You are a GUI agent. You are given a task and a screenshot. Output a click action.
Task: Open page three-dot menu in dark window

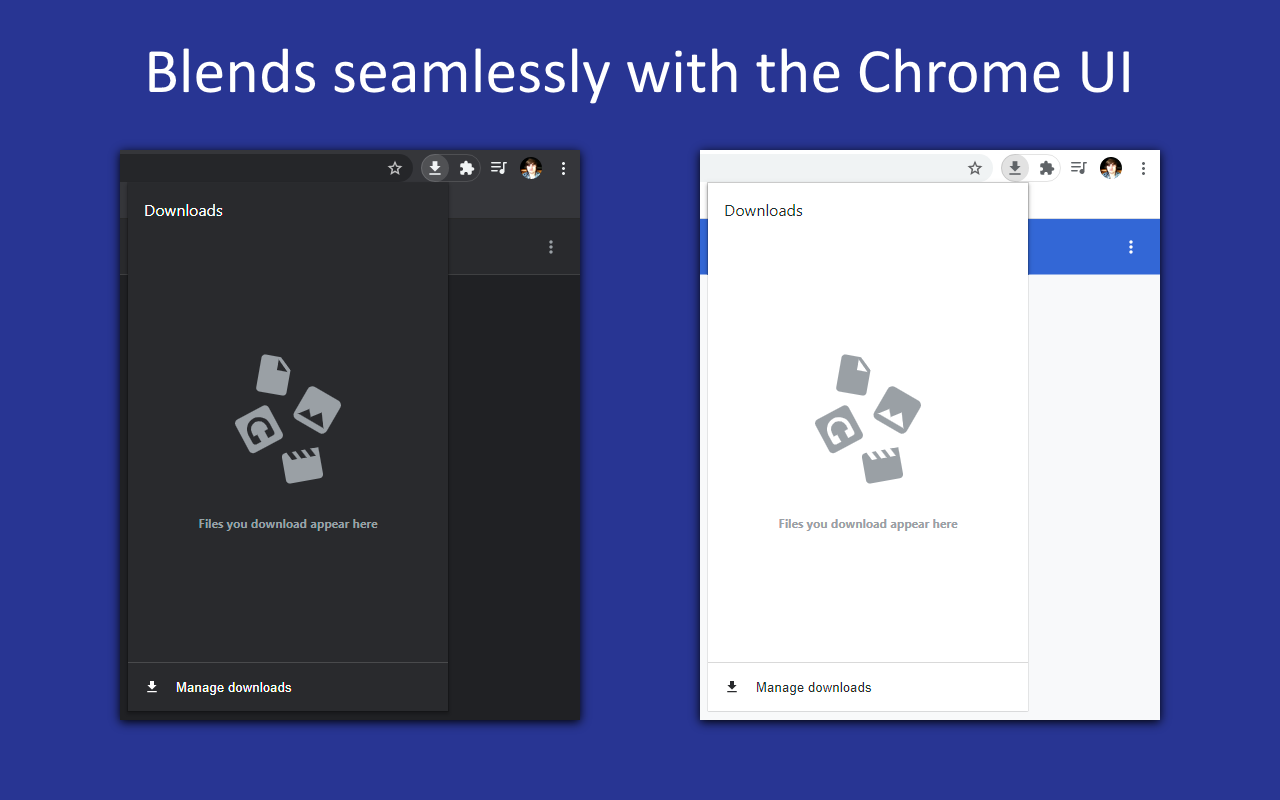551,247
